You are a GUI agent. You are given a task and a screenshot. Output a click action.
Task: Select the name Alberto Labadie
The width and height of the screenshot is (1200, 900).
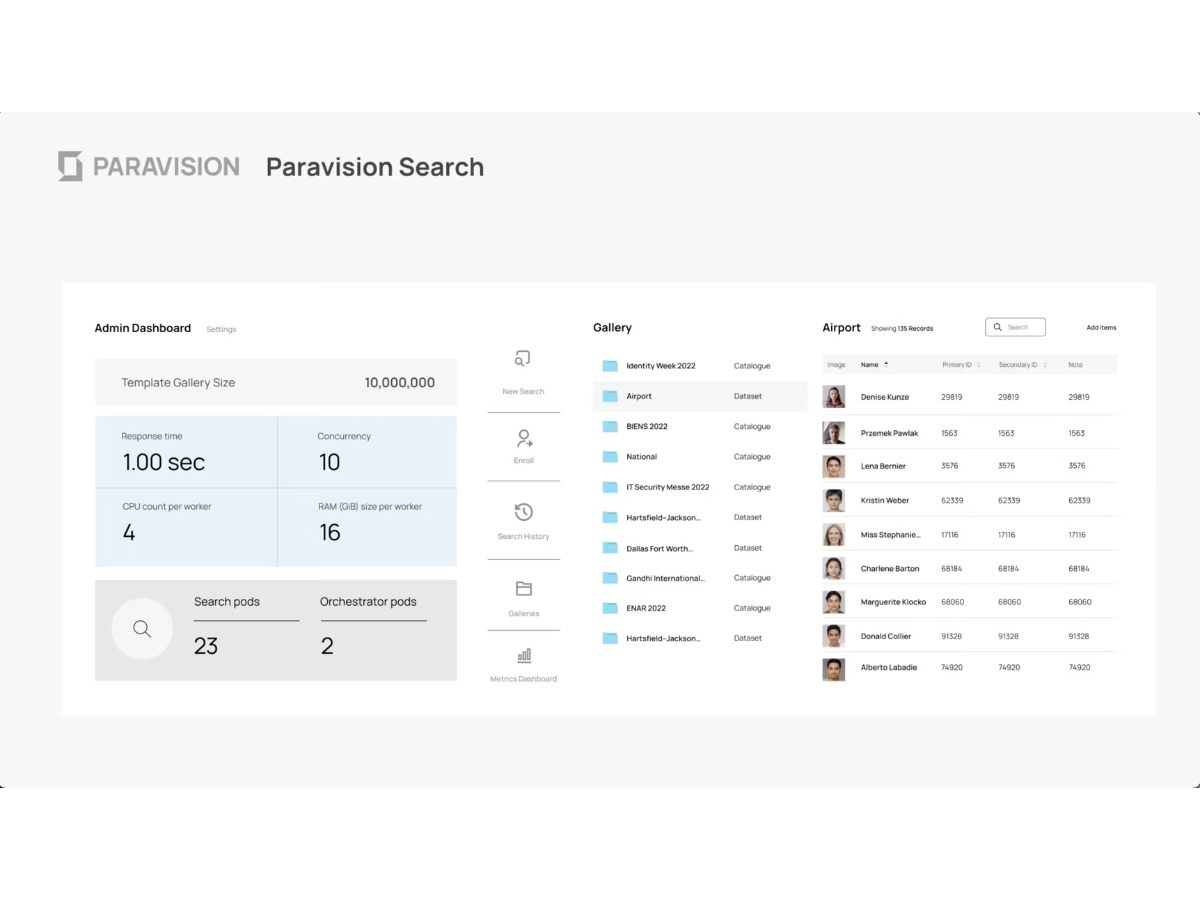tap(889, 667)
